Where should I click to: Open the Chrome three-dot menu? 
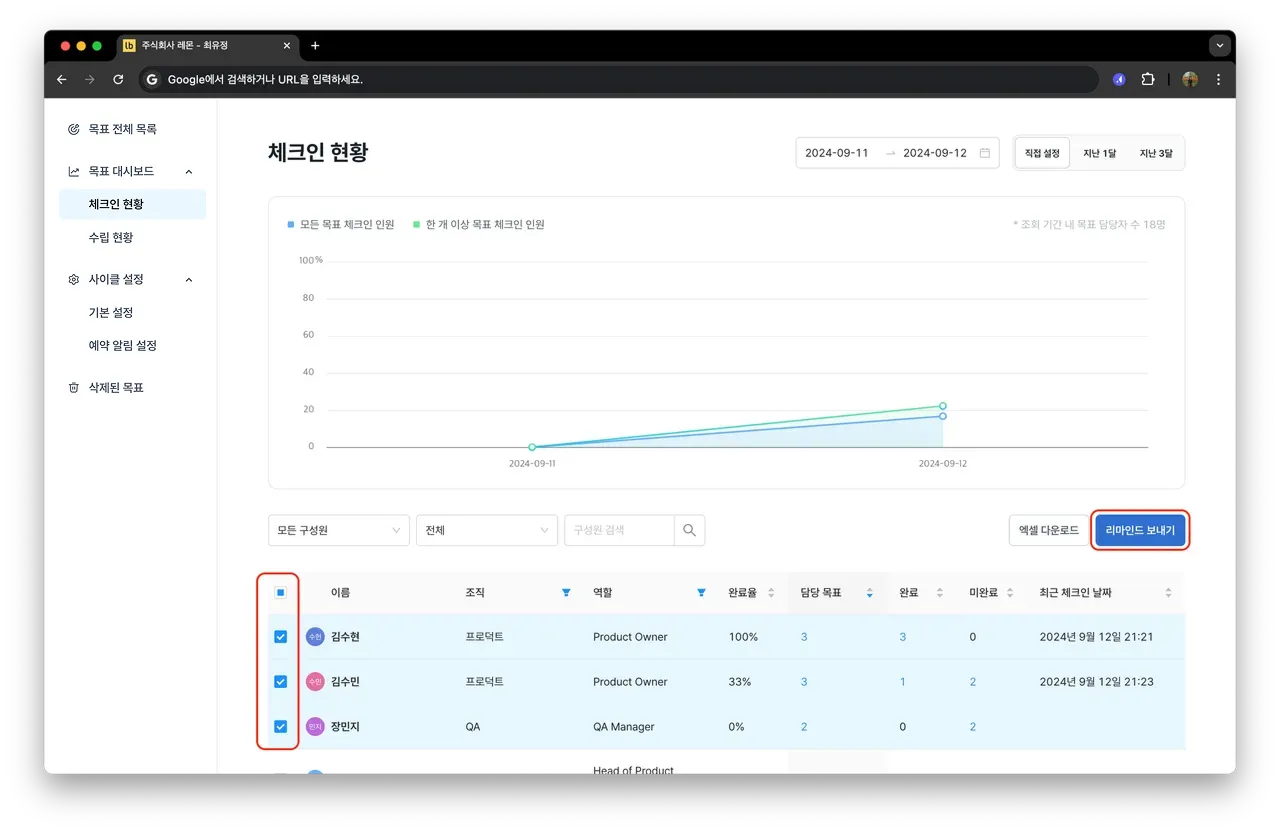pos(1217,80)
